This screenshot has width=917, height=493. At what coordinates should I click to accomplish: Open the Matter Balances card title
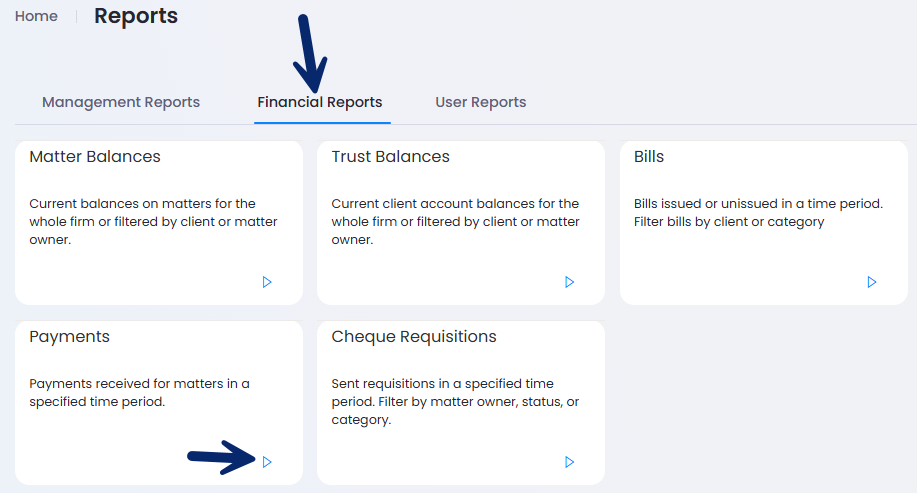click(x=95, y=157)
